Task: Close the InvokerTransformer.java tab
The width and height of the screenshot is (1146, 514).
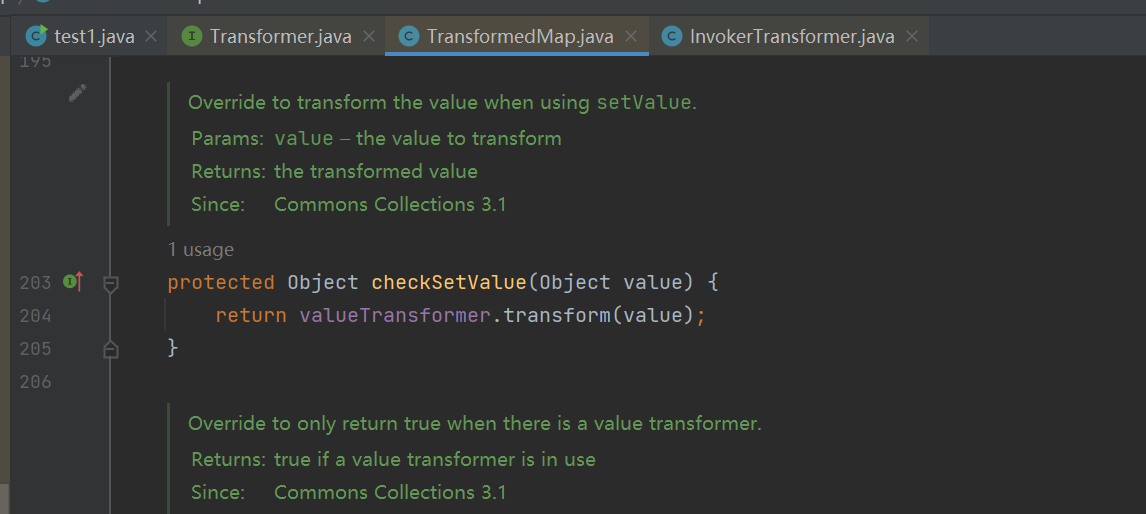Action: (x=912, y=37)
